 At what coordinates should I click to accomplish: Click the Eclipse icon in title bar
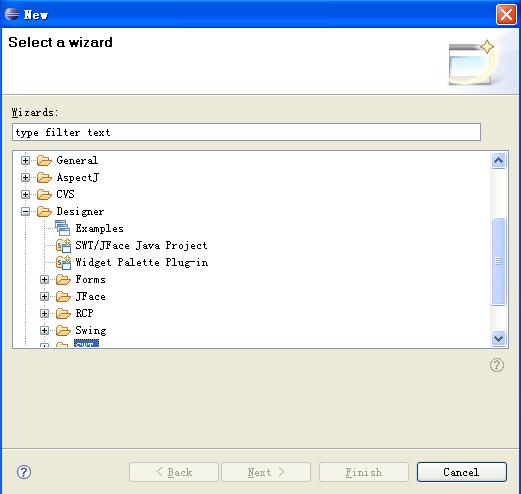12,14
